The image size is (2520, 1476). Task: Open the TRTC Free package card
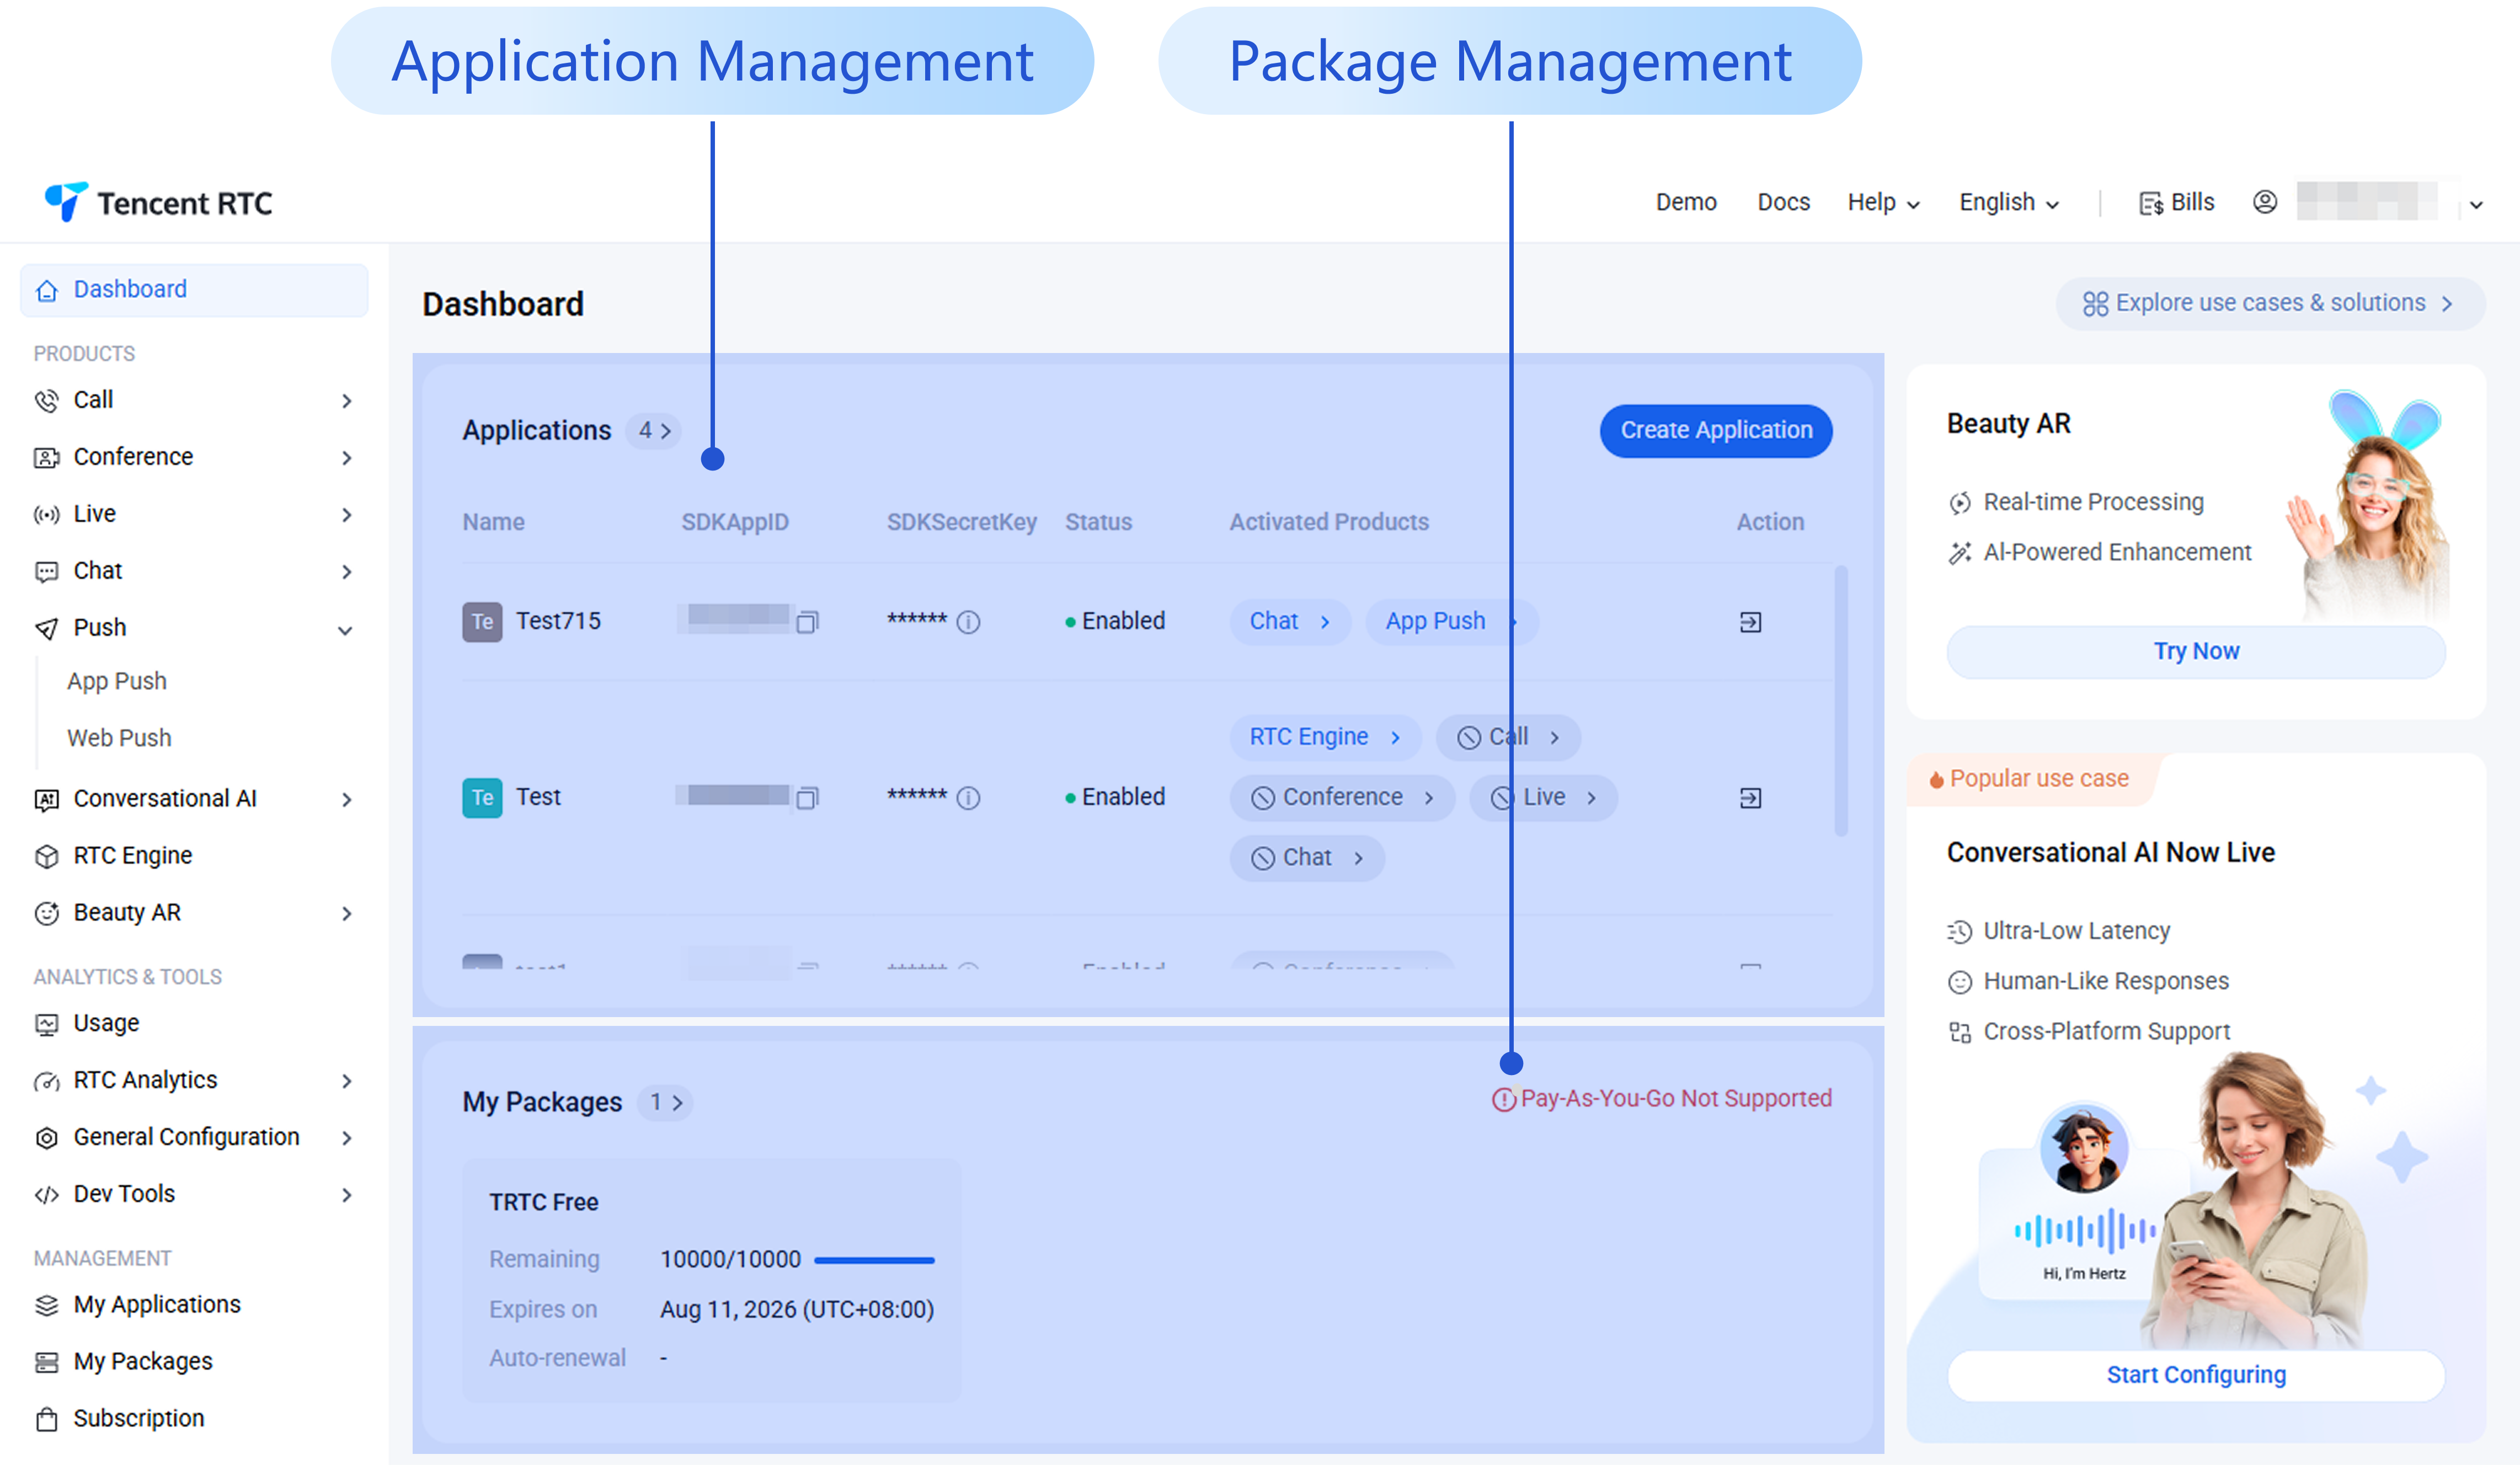click(712, 1281)
